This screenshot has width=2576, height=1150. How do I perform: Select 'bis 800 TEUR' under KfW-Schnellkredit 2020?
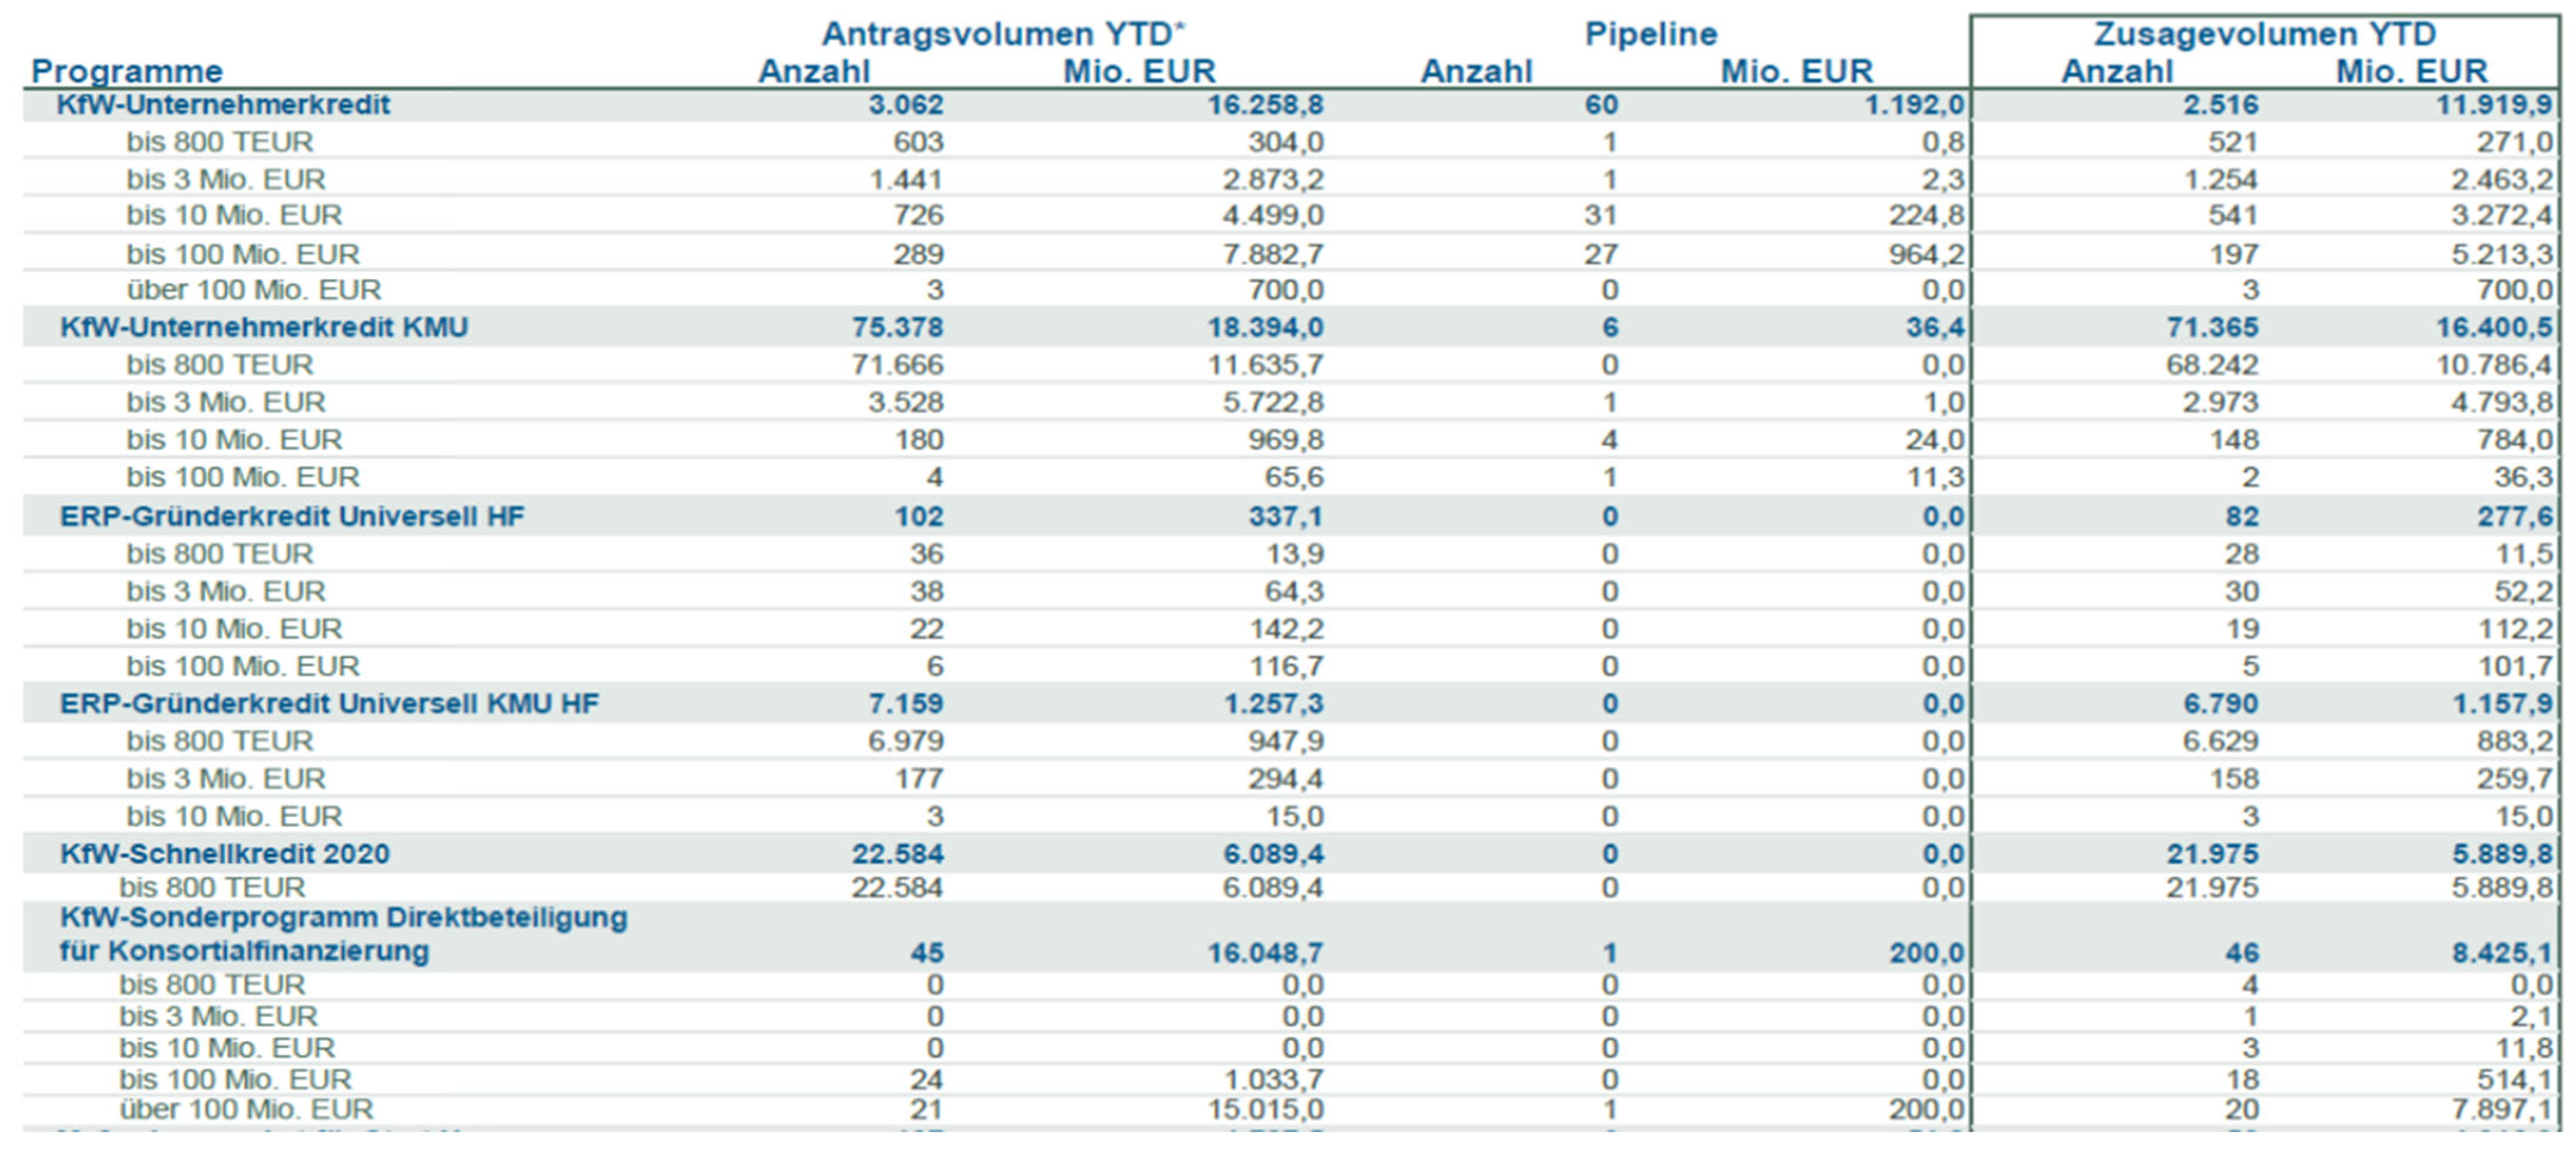coord(212,888)
